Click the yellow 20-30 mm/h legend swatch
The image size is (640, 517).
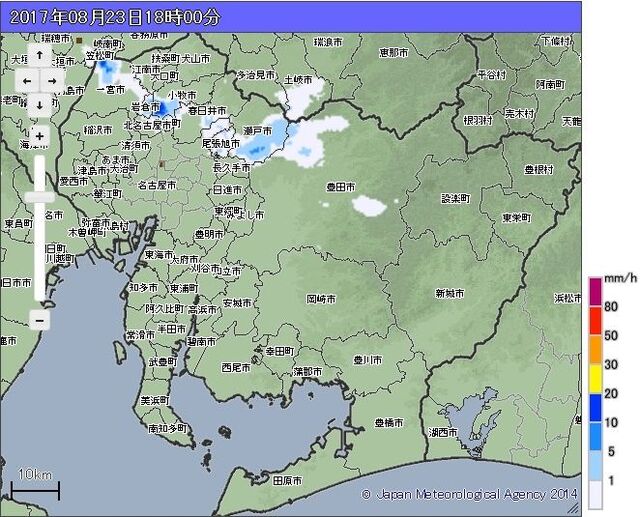click(x=595, y=378)
